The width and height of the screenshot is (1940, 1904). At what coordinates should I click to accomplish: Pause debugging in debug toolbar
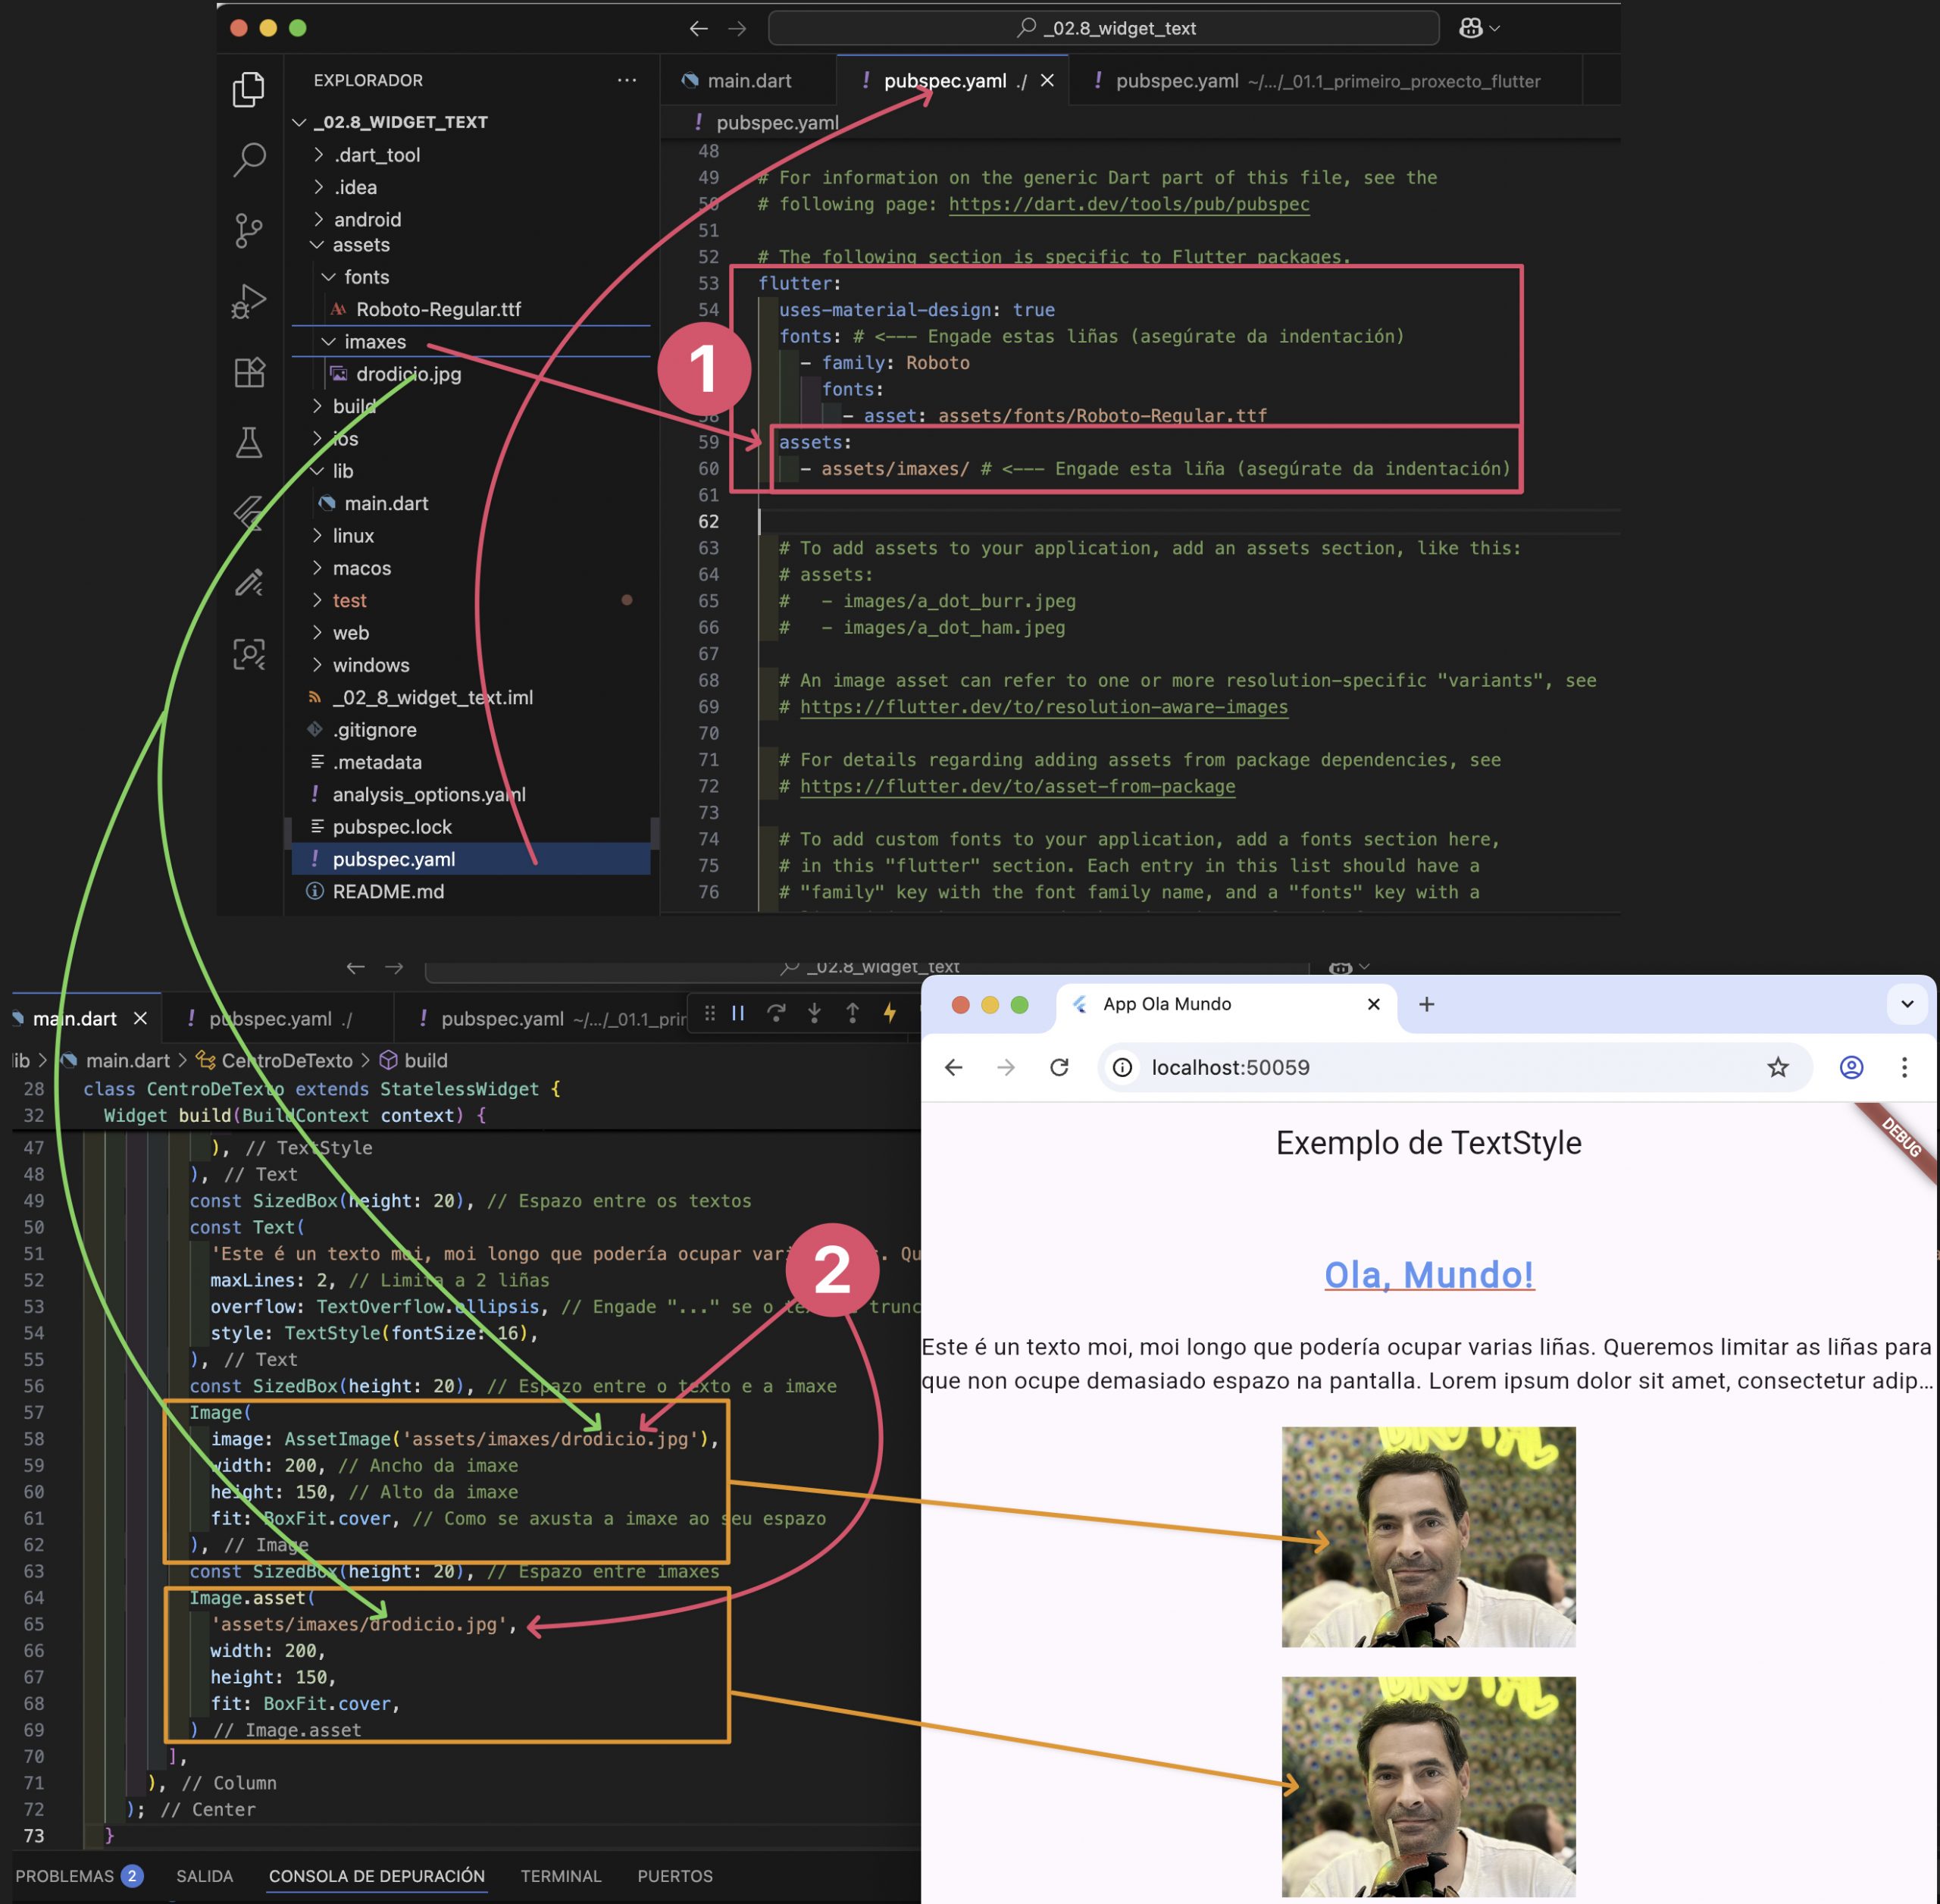pyautogui.click(x=738, y=1013)
